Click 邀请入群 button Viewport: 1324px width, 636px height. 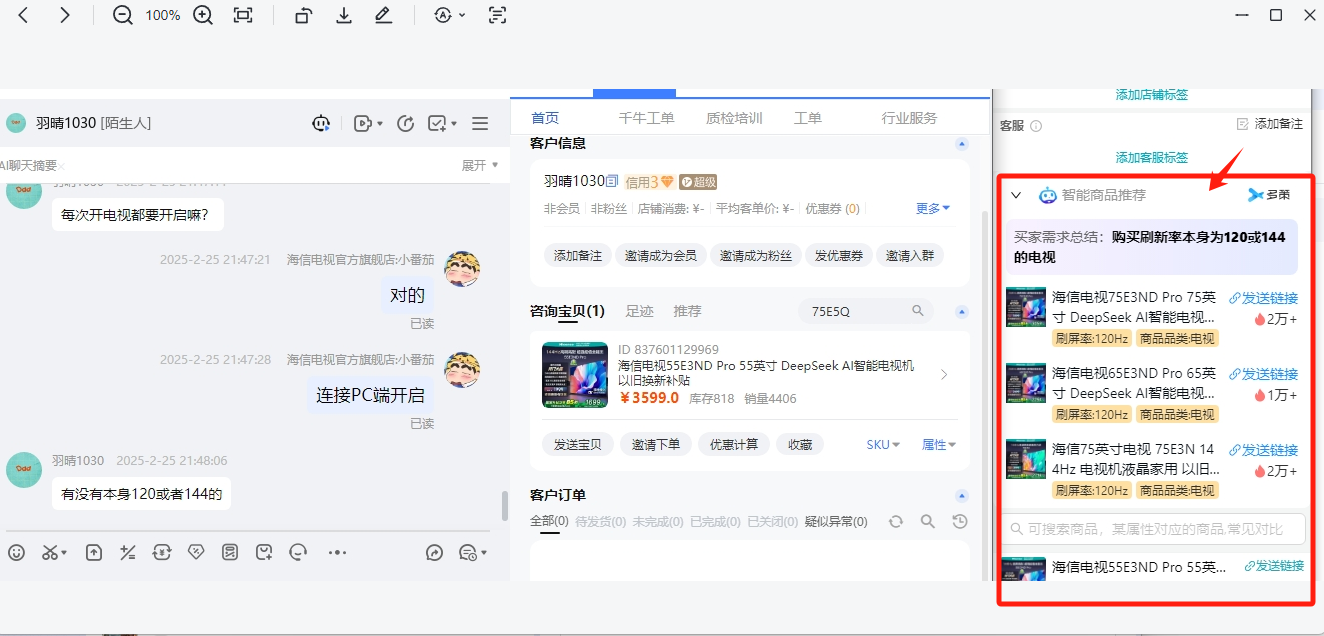[x=910, y=255]
